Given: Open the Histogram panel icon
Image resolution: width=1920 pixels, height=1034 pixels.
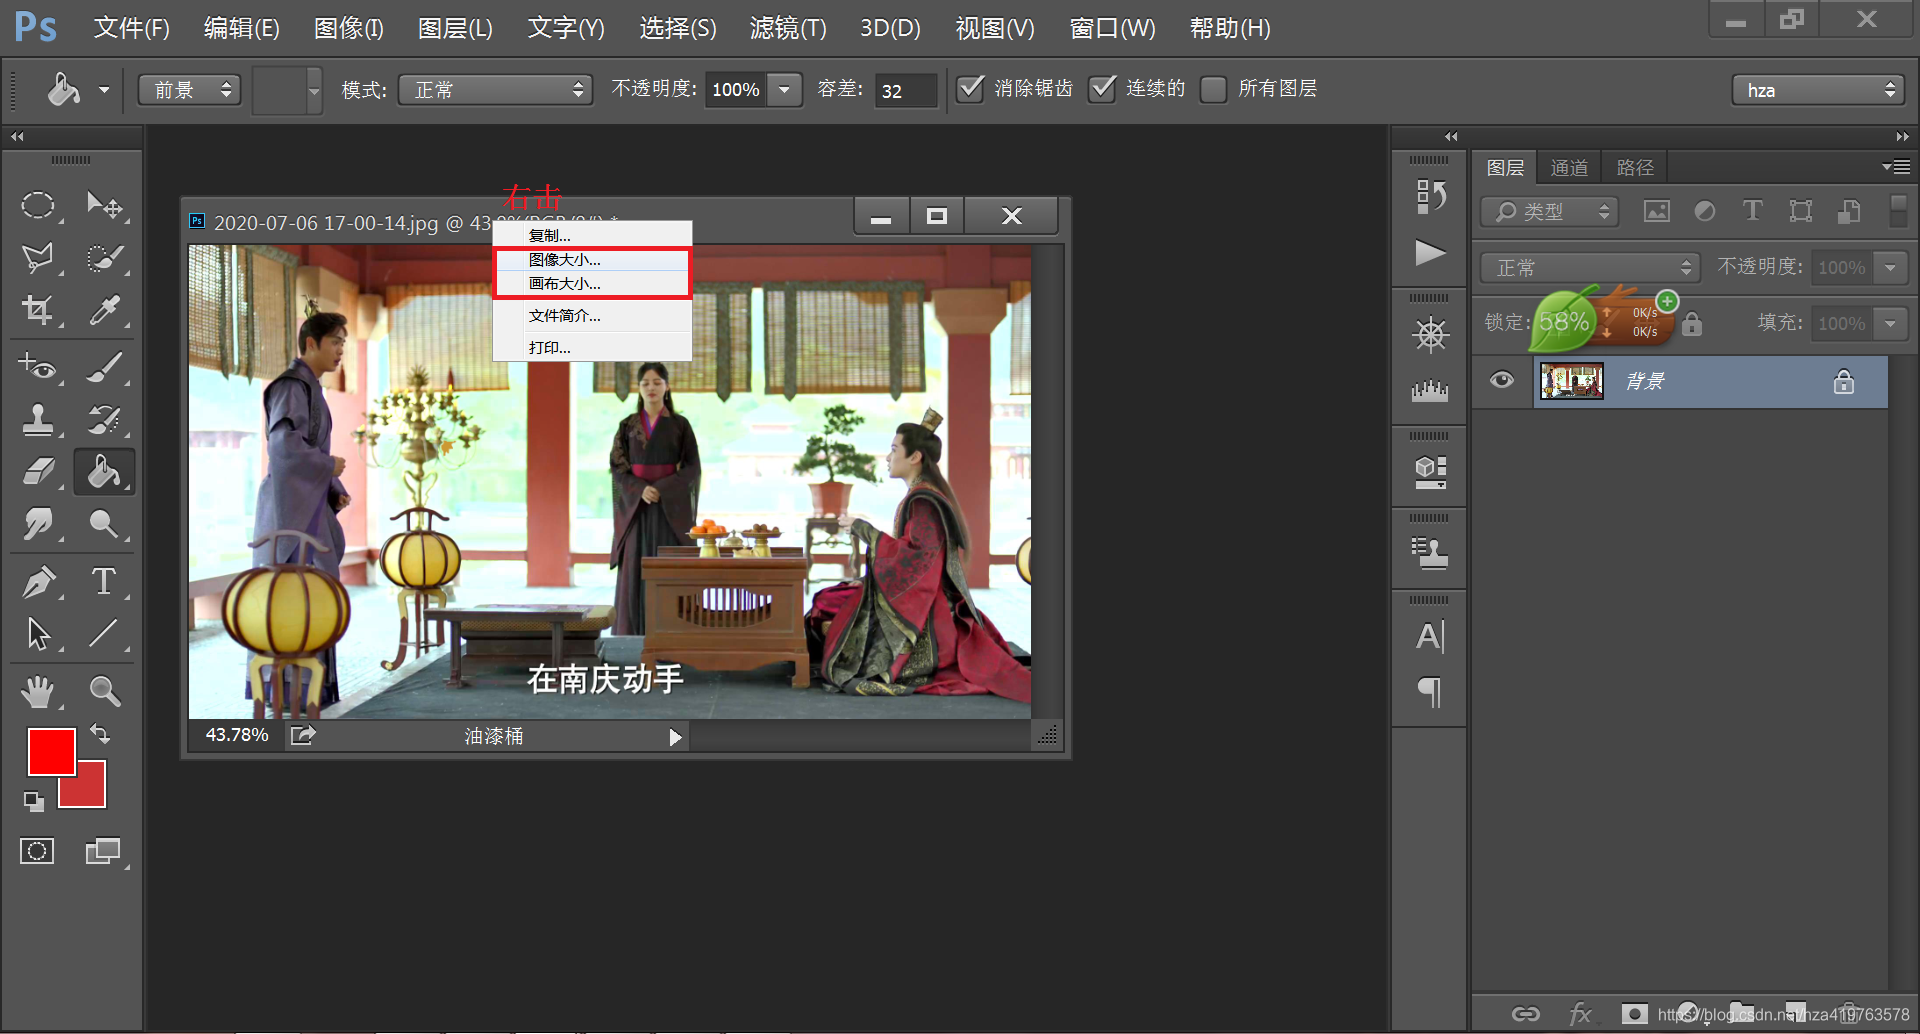Looking at the screenshot, I should click(1428, 390).
